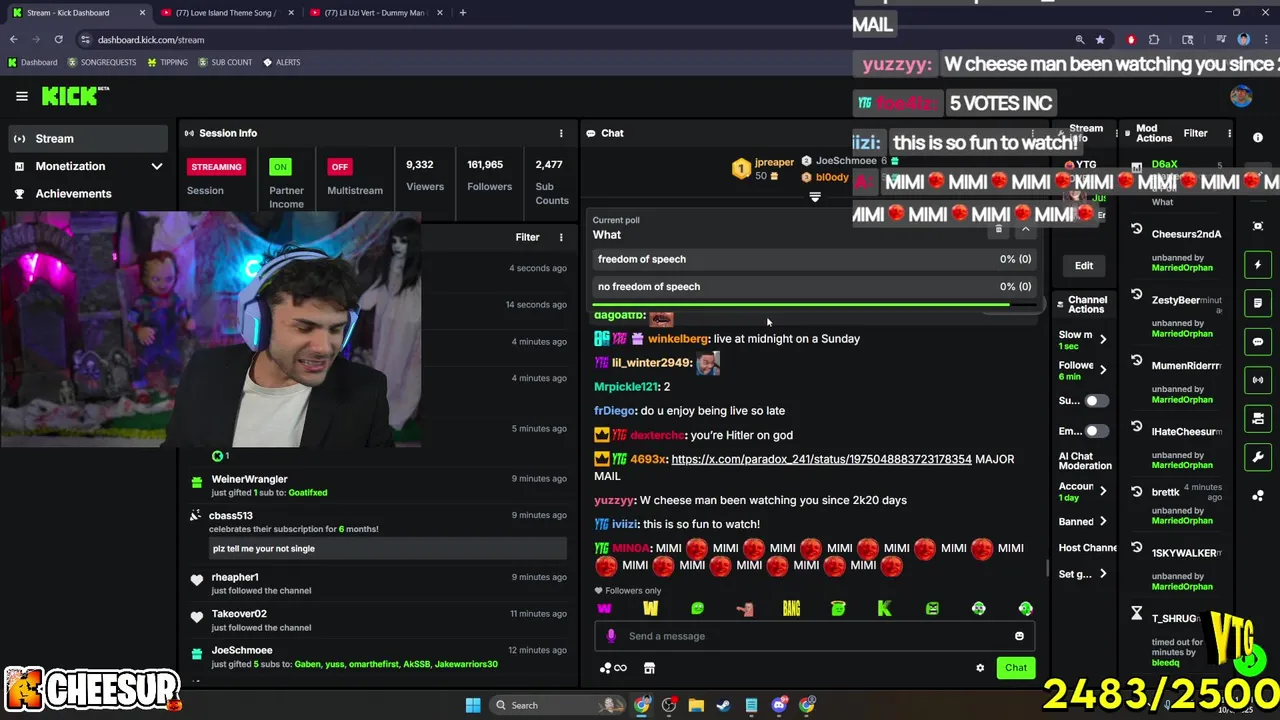The image size is (1280, 720).
Task: Insert the yellow W emote
Action: 651,608
